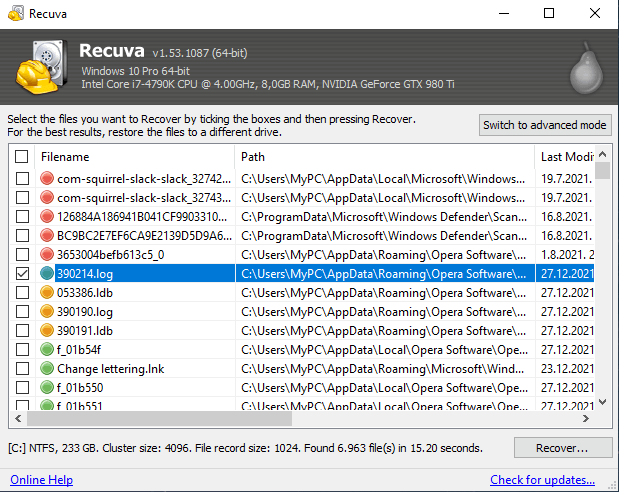Tick checkbox for 3653004befb613c5_0
The image size is (619, 492).
tap(23, 254)
